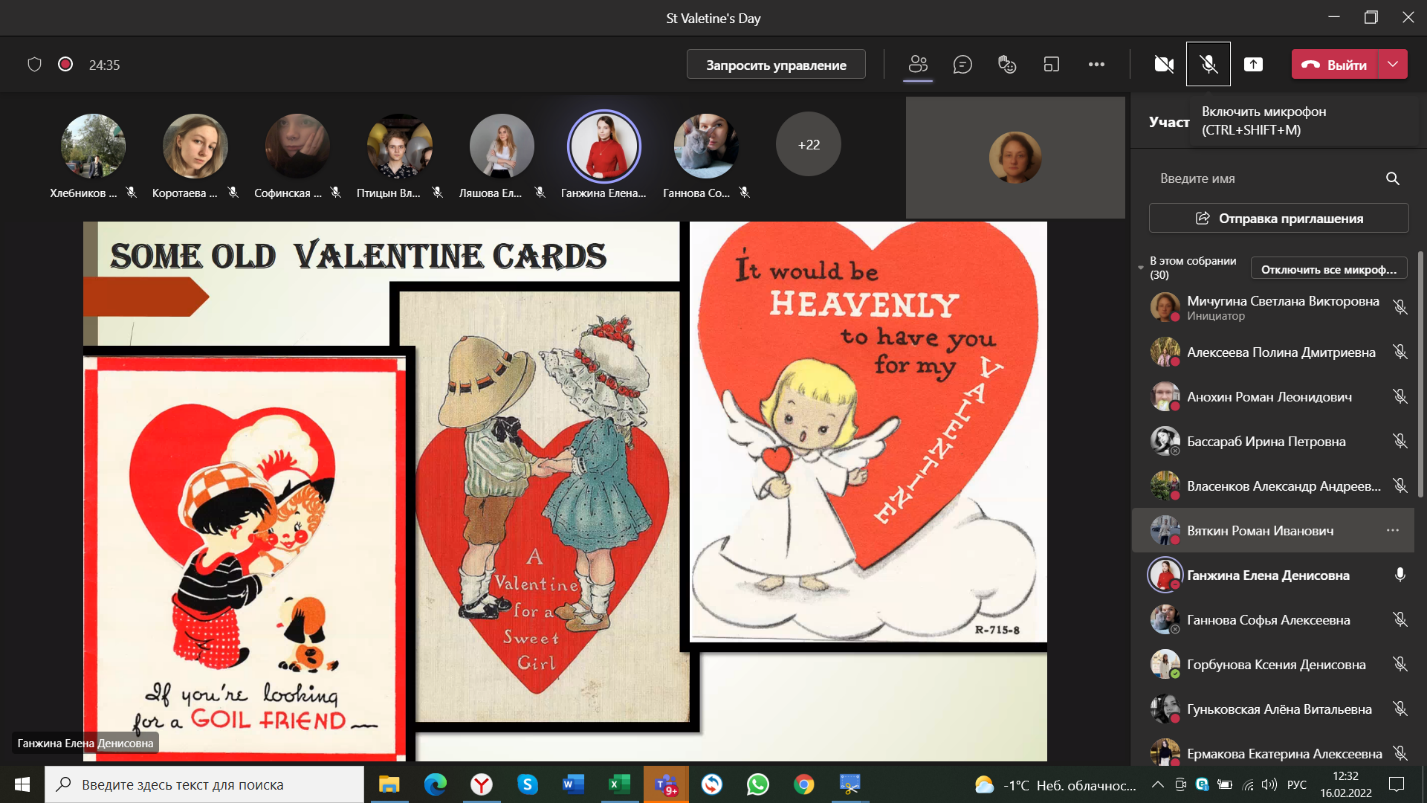Toggle the camera on
Screen dimensions: 1427x803
click(x=1164, y=65)
